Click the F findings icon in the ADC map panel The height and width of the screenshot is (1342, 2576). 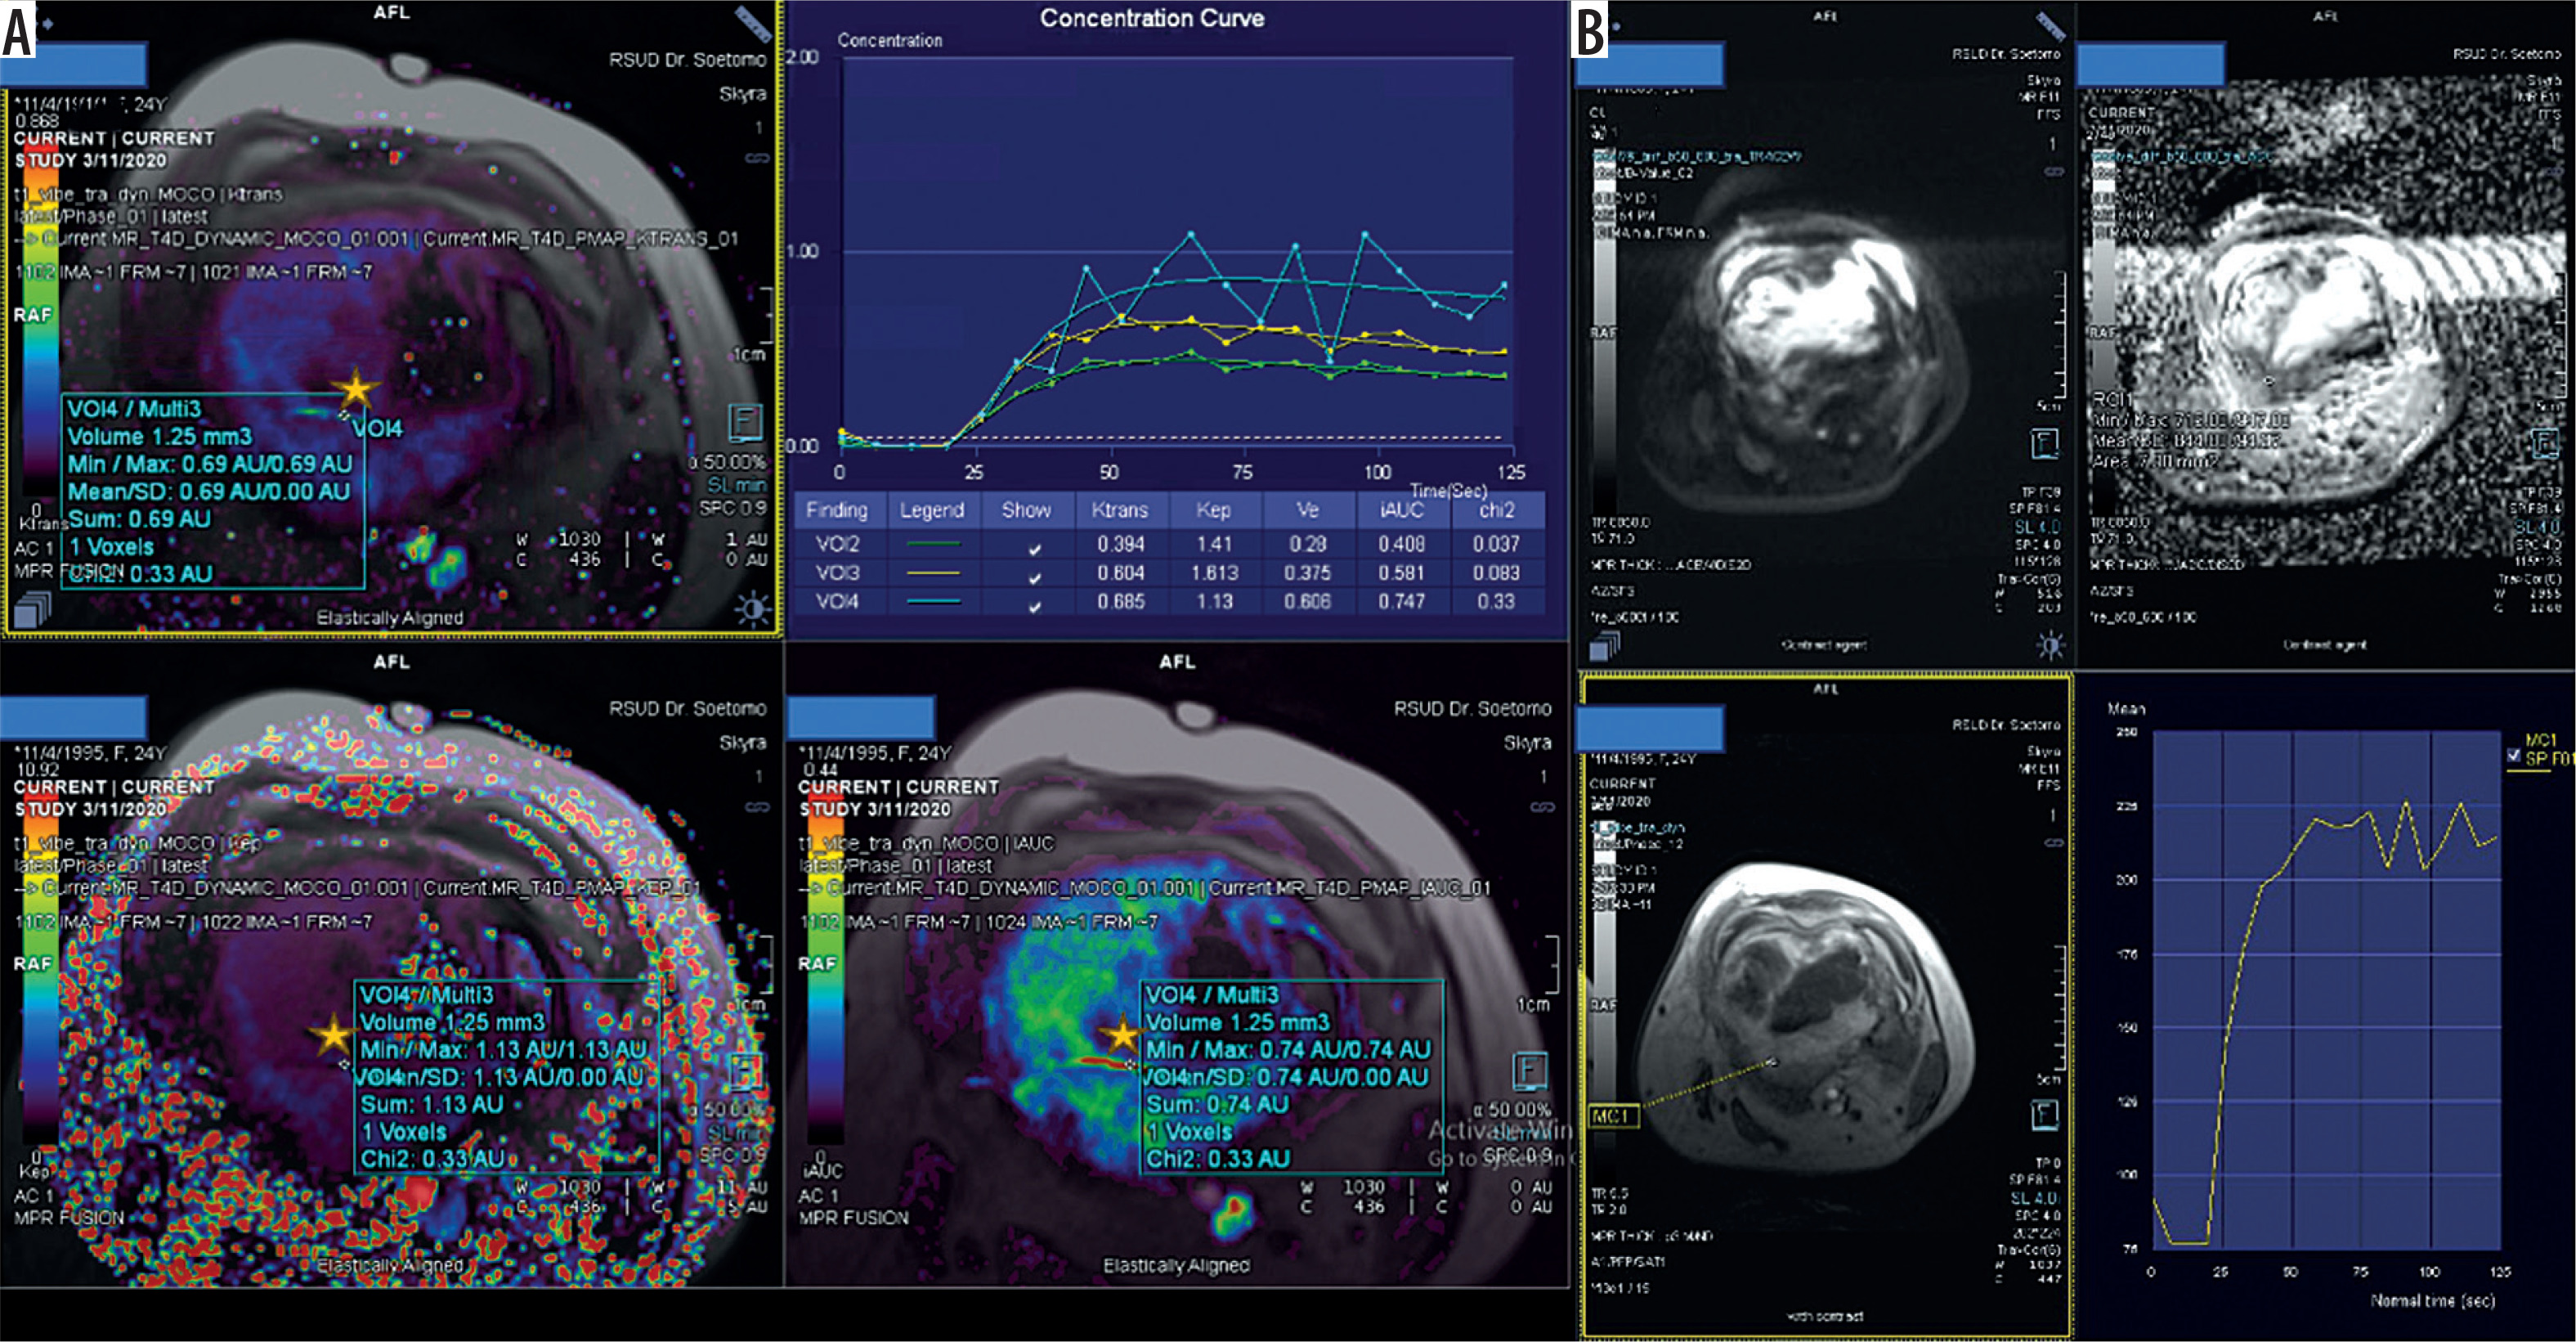2545,443
